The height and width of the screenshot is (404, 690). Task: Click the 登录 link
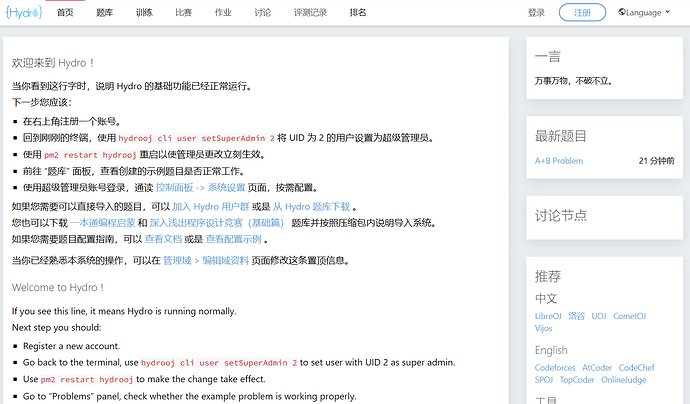tap(536, 13)
